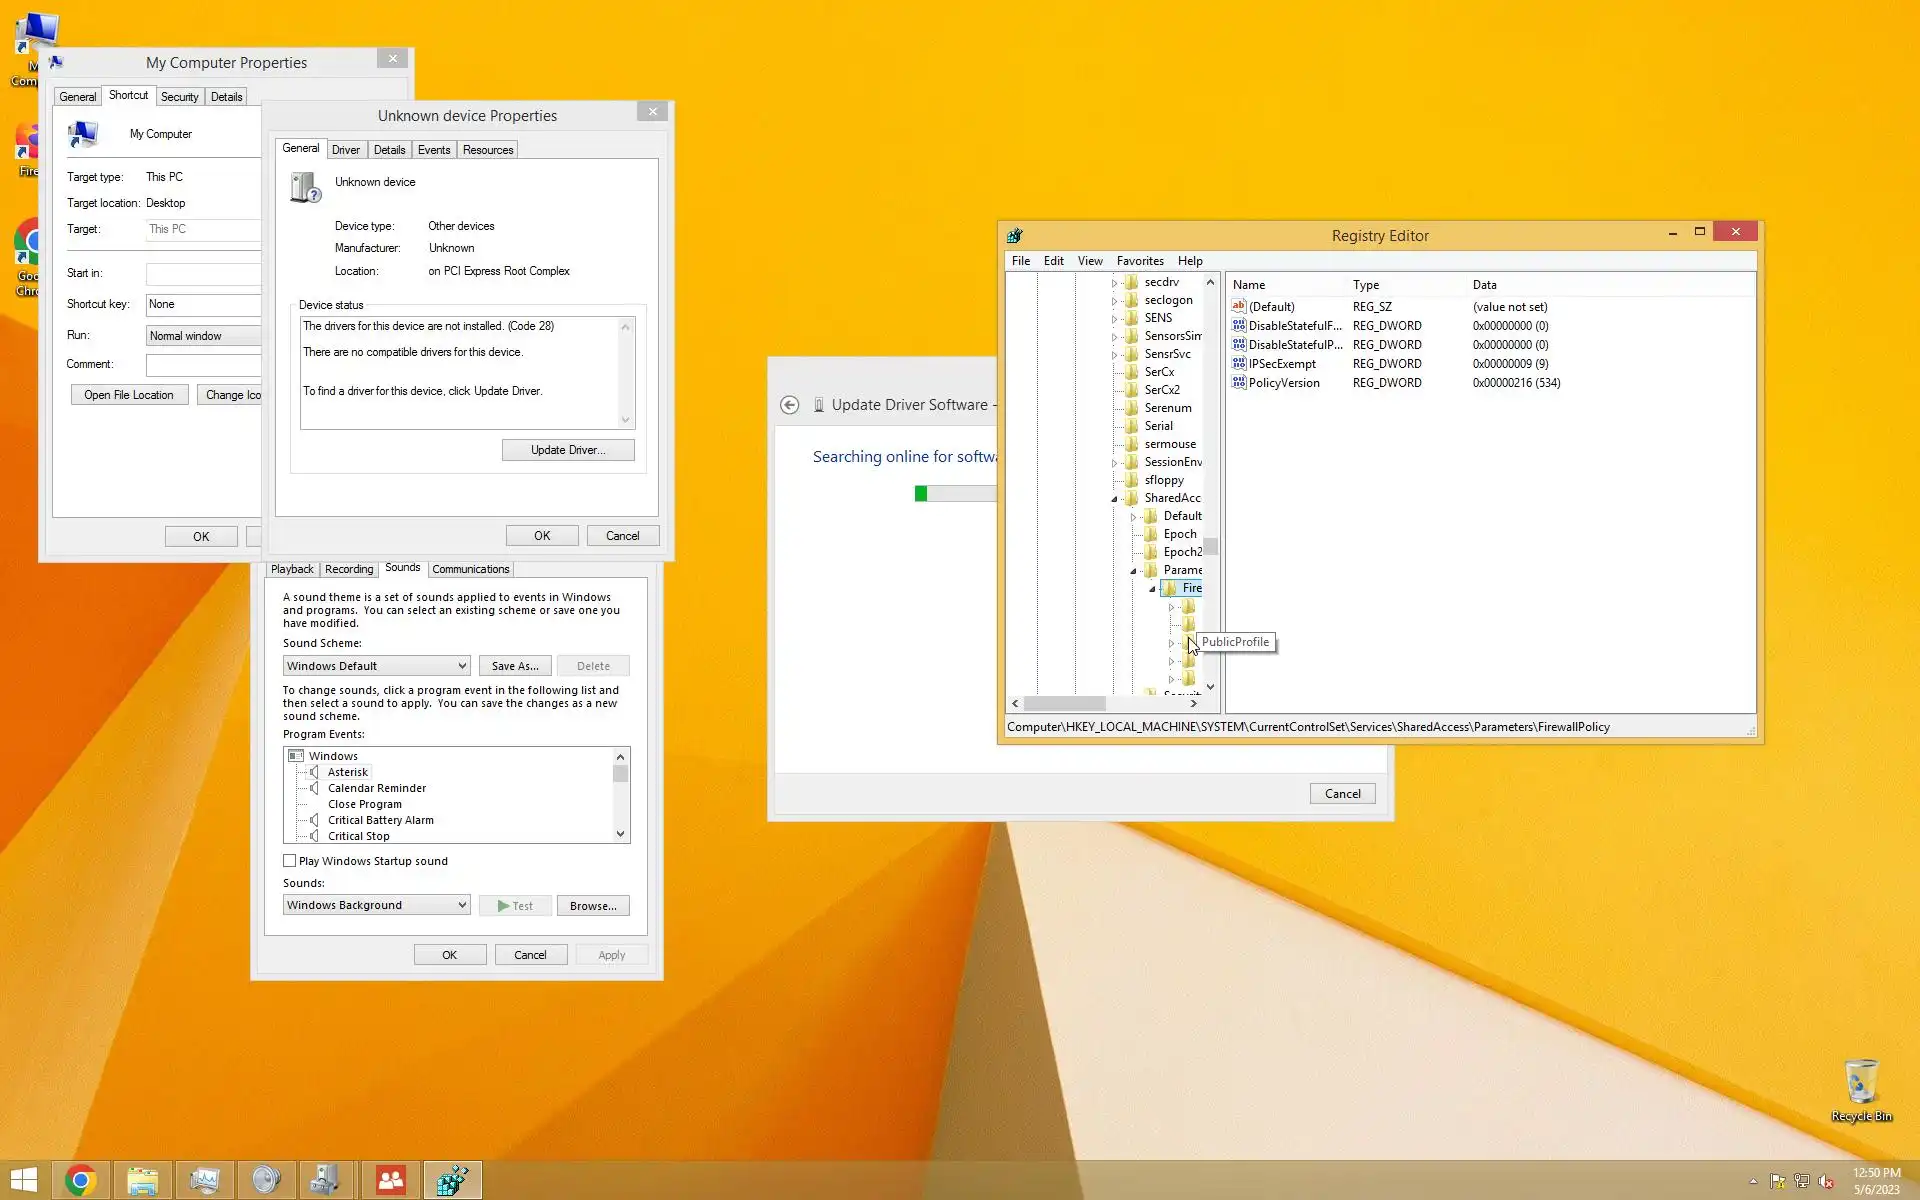Click the Task Manager taskbar icon
The width and height of the screenshot is (1920, 1200).
[x=204, y=1180]
